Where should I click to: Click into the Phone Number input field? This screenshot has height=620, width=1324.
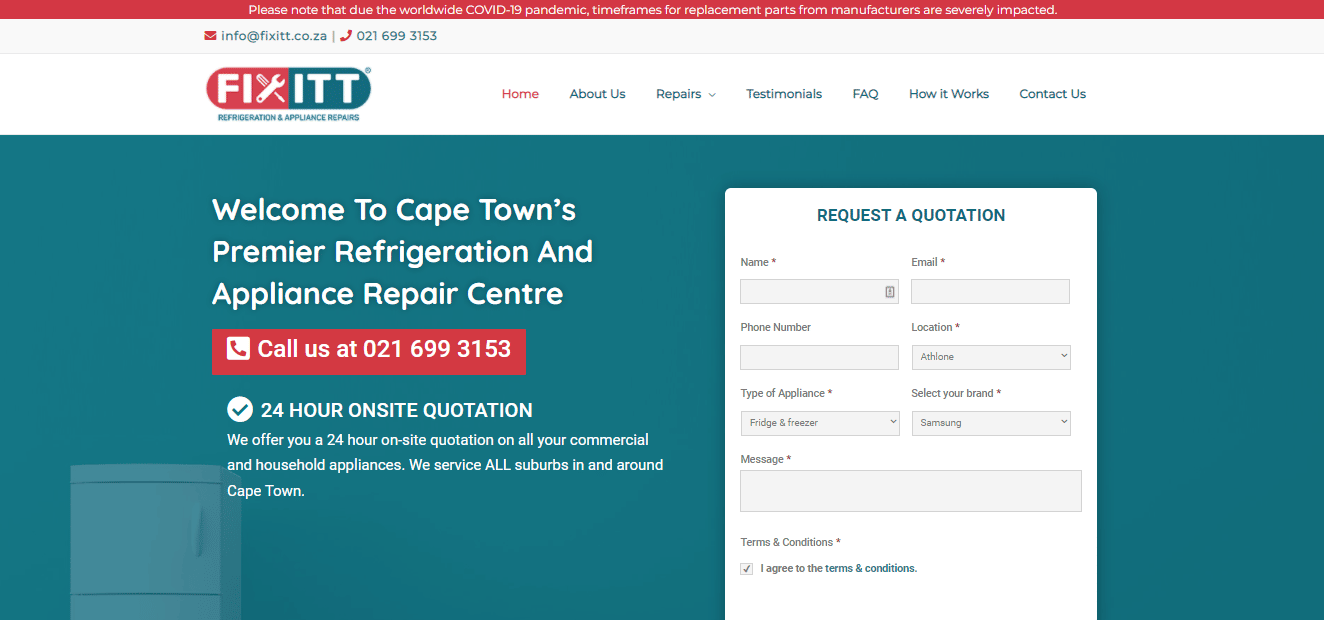tap(820, 358)
